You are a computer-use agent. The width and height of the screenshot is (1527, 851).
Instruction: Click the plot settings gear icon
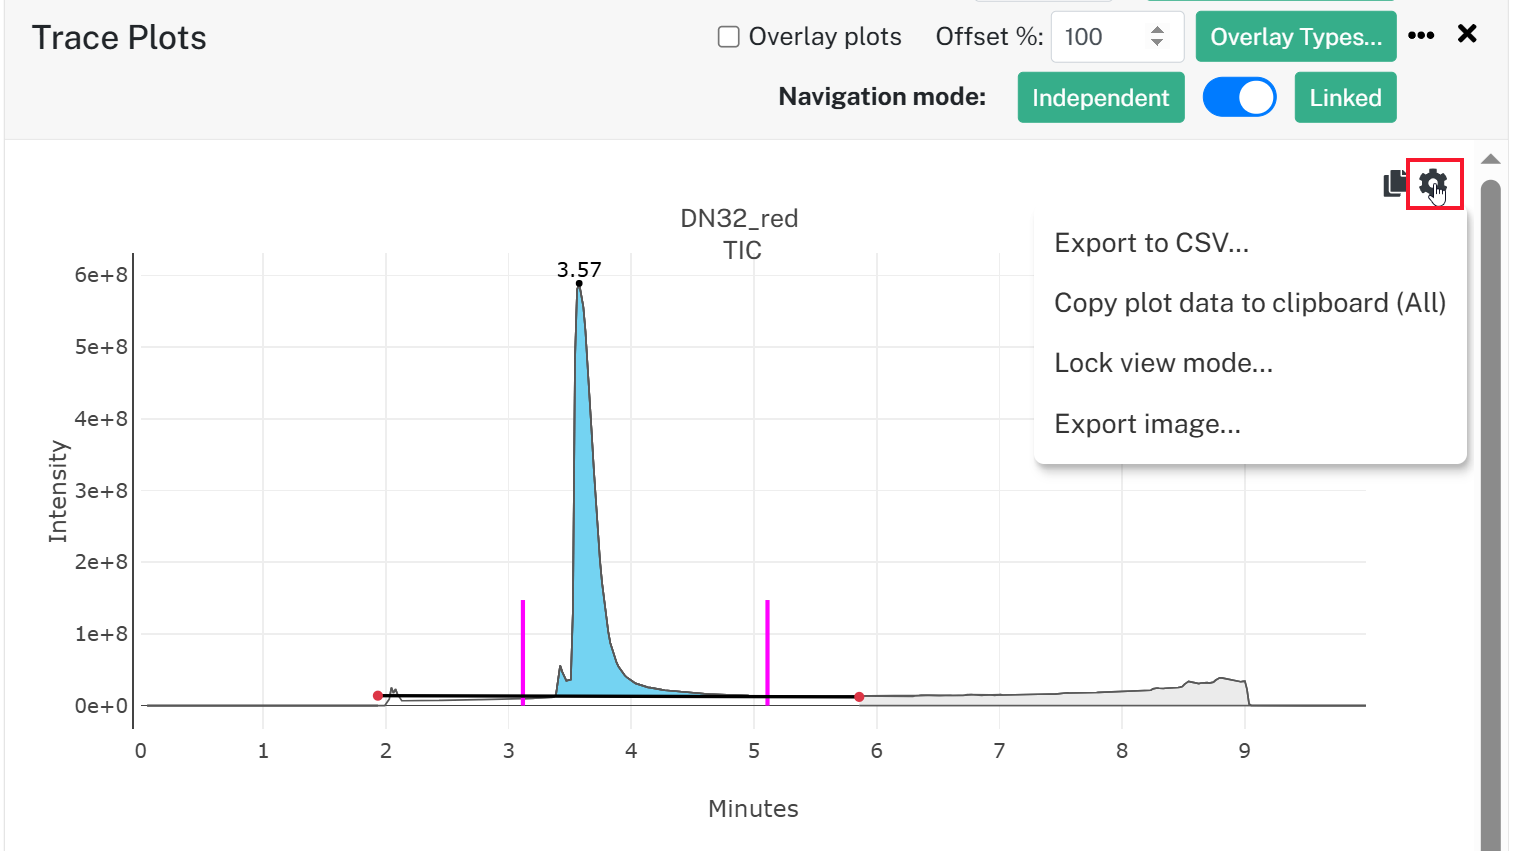(1433, 183)
